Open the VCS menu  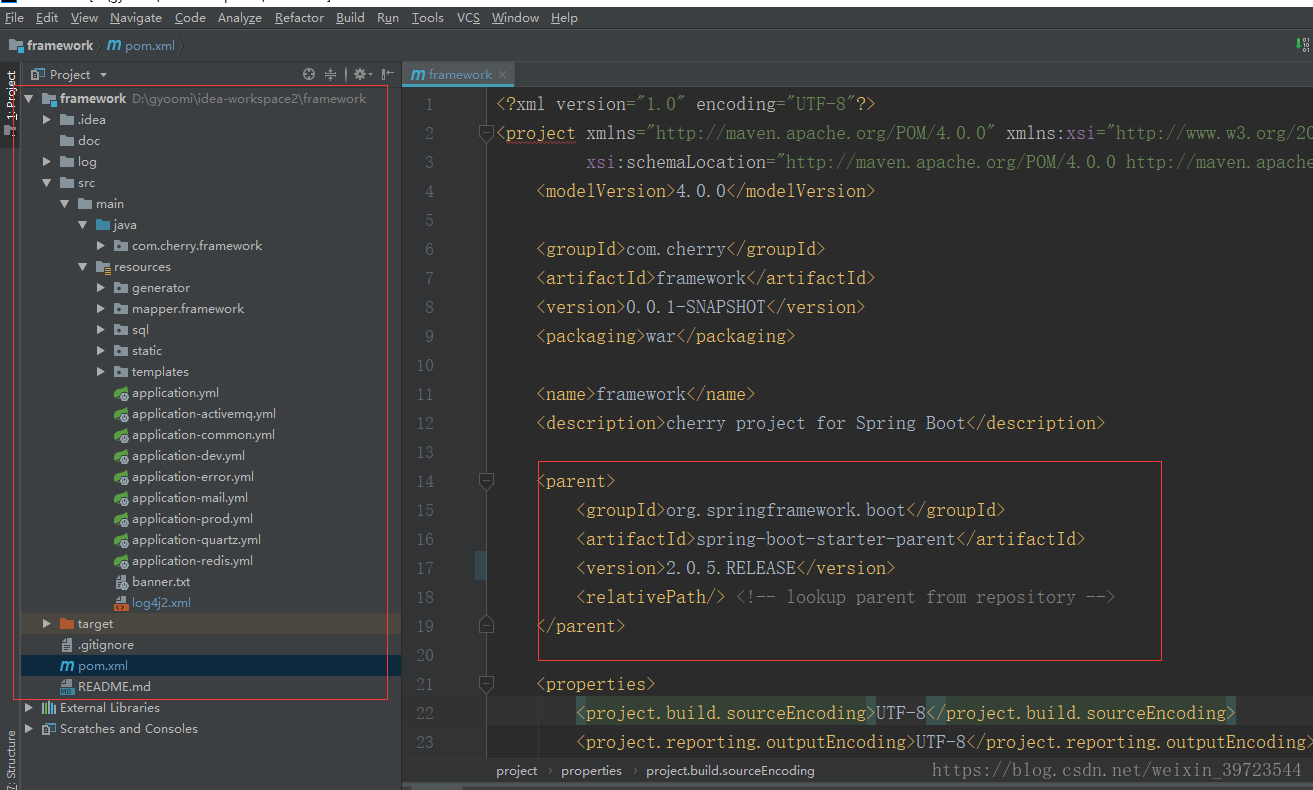point(468,17)
